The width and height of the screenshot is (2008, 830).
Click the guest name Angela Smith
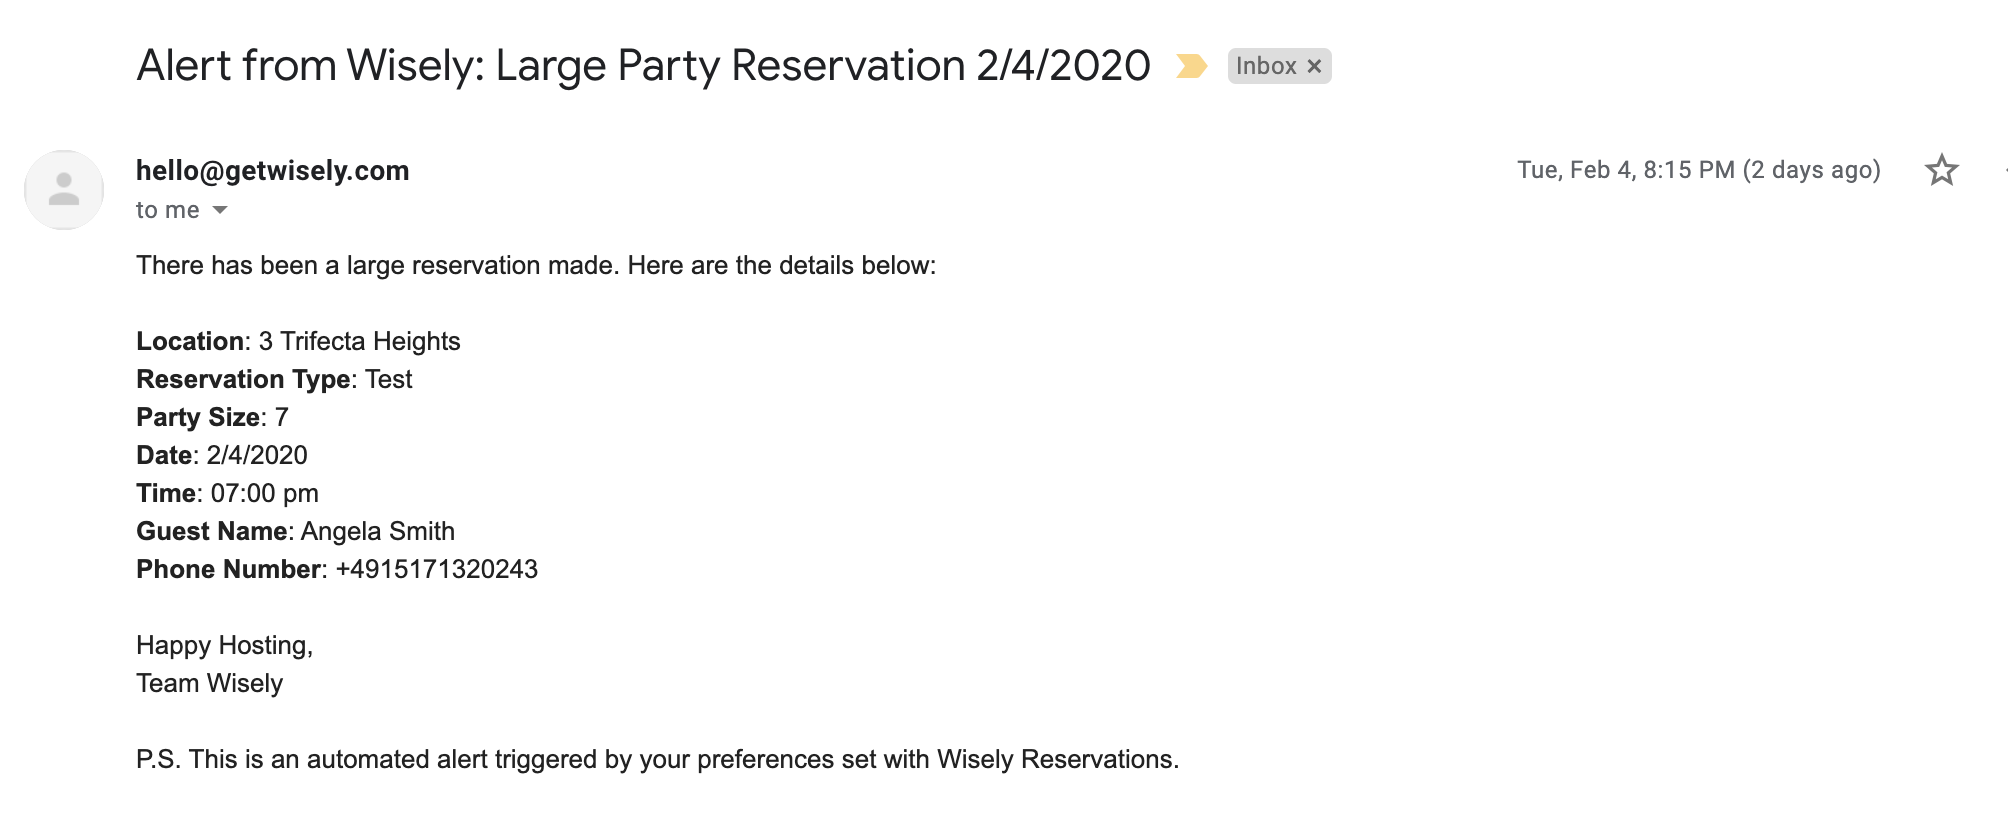click(378, 531)
